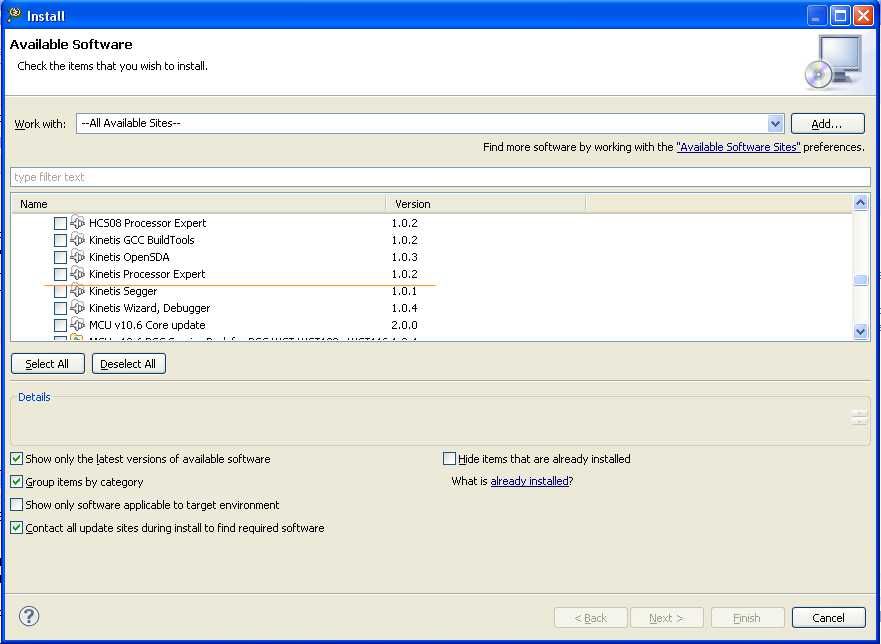The height and width of the screenshot is (644, 881).
Task: Check the Kinetis OpenSDA checkbox
Action: (60, 257)
